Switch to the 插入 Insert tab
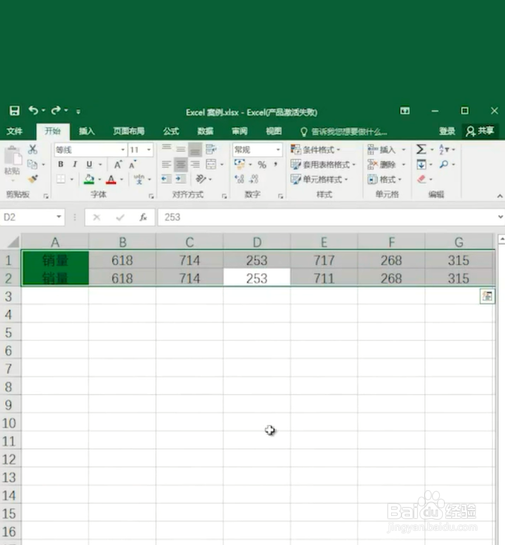 click(x=87, y=131)
